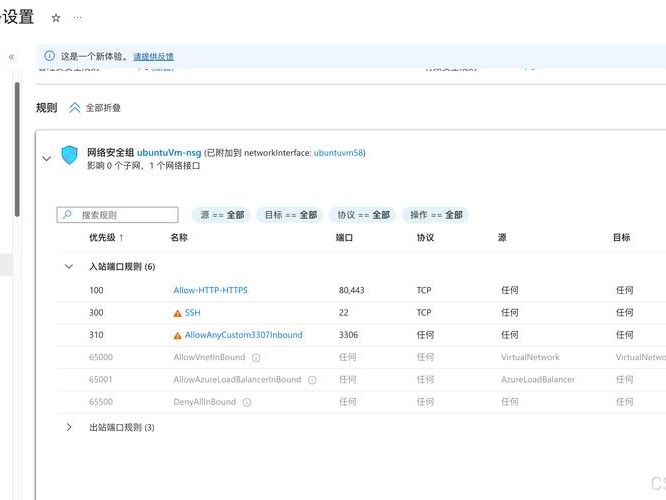Viewport: 666px width, 500px height.
Task: Open the 协议 == 全部 filter
Action: [364, 215]
